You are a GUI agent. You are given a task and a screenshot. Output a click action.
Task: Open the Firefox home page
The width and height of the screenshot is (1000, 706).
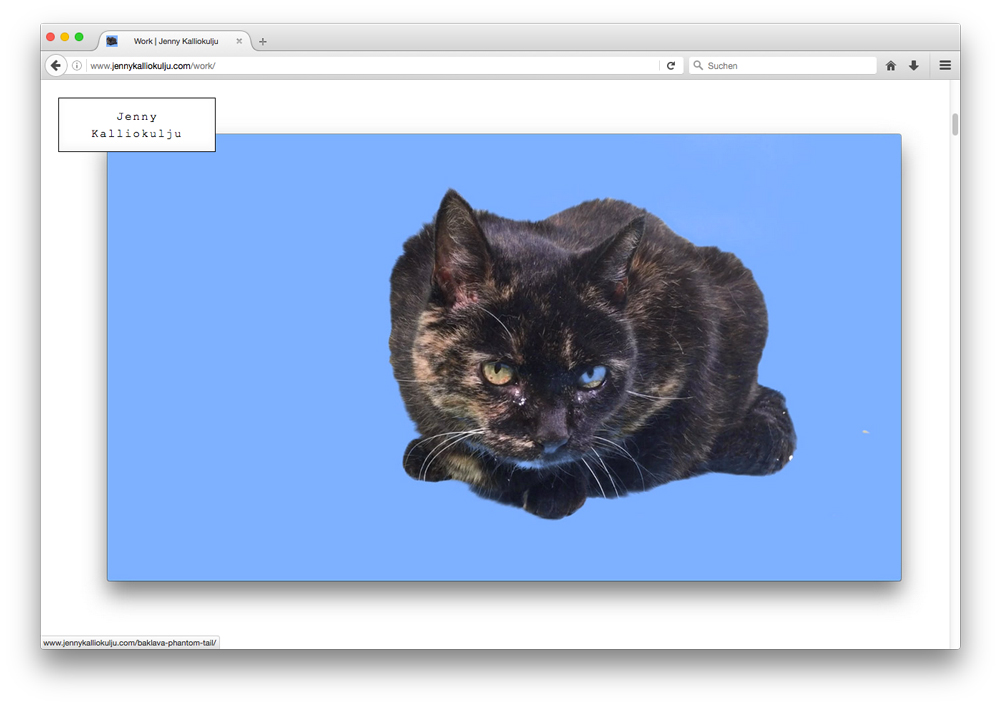point(891,65)
